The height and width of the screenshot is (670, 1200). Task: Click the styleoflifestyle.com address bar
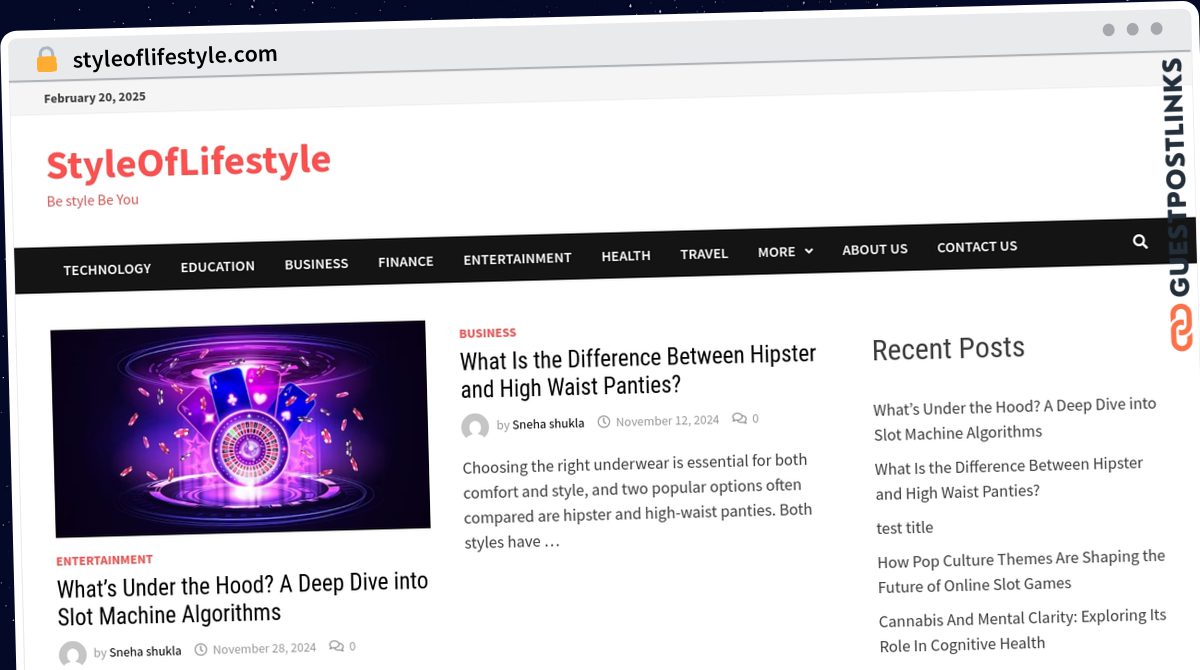coord(175,57)
